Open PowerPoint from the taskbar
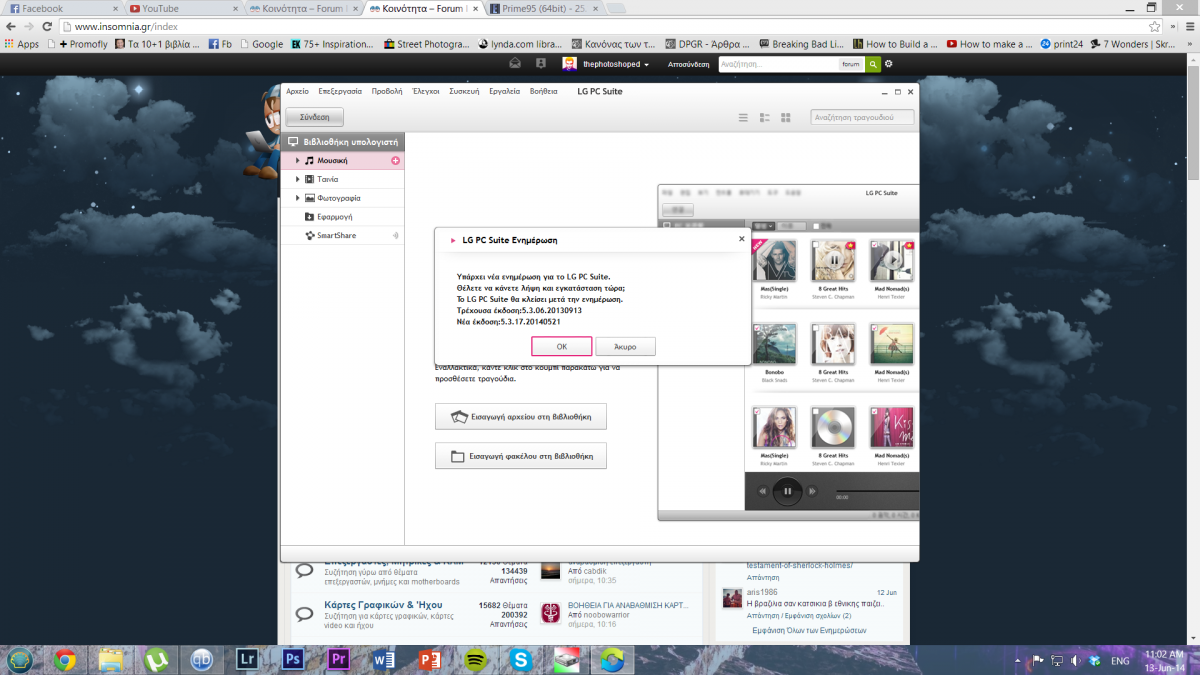This screenshot has width=1200, height=675. coord(429,659)
